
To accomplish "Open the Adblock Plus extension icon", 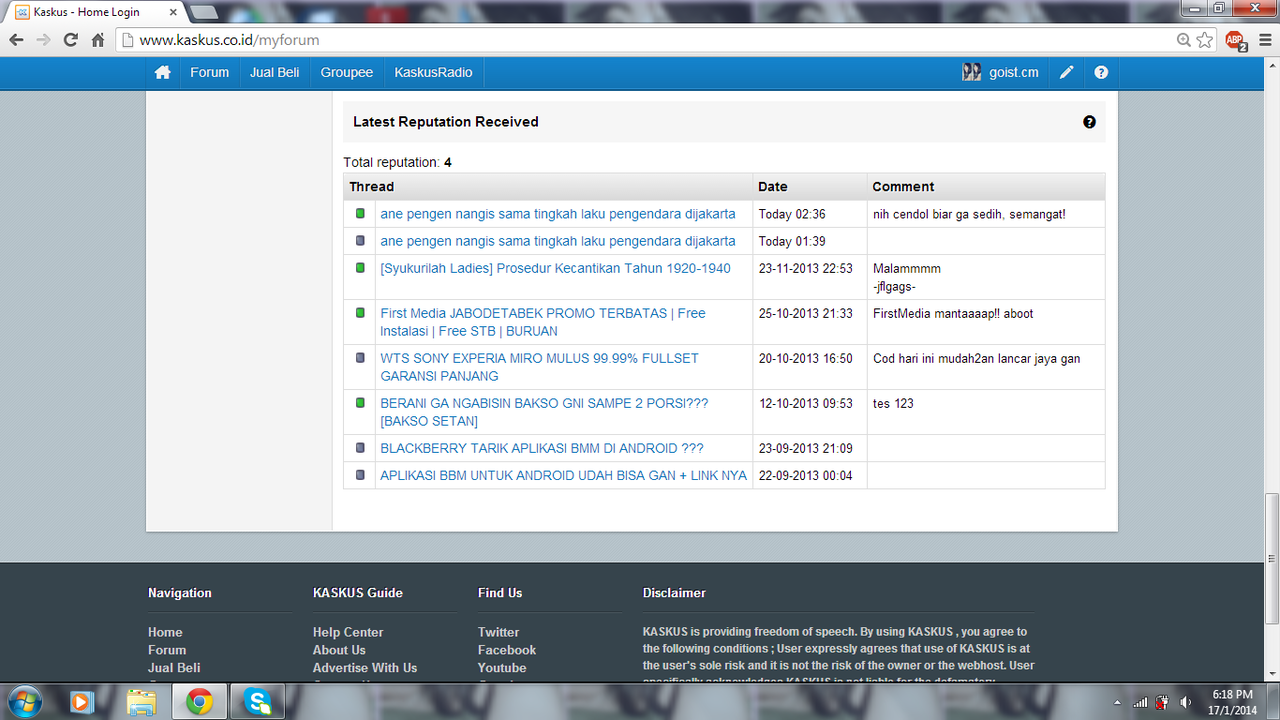I will coord(1236,41).
